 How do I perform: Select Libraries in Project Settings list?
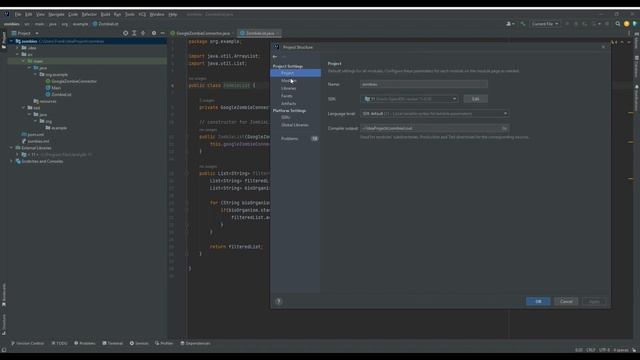point(289,88)
